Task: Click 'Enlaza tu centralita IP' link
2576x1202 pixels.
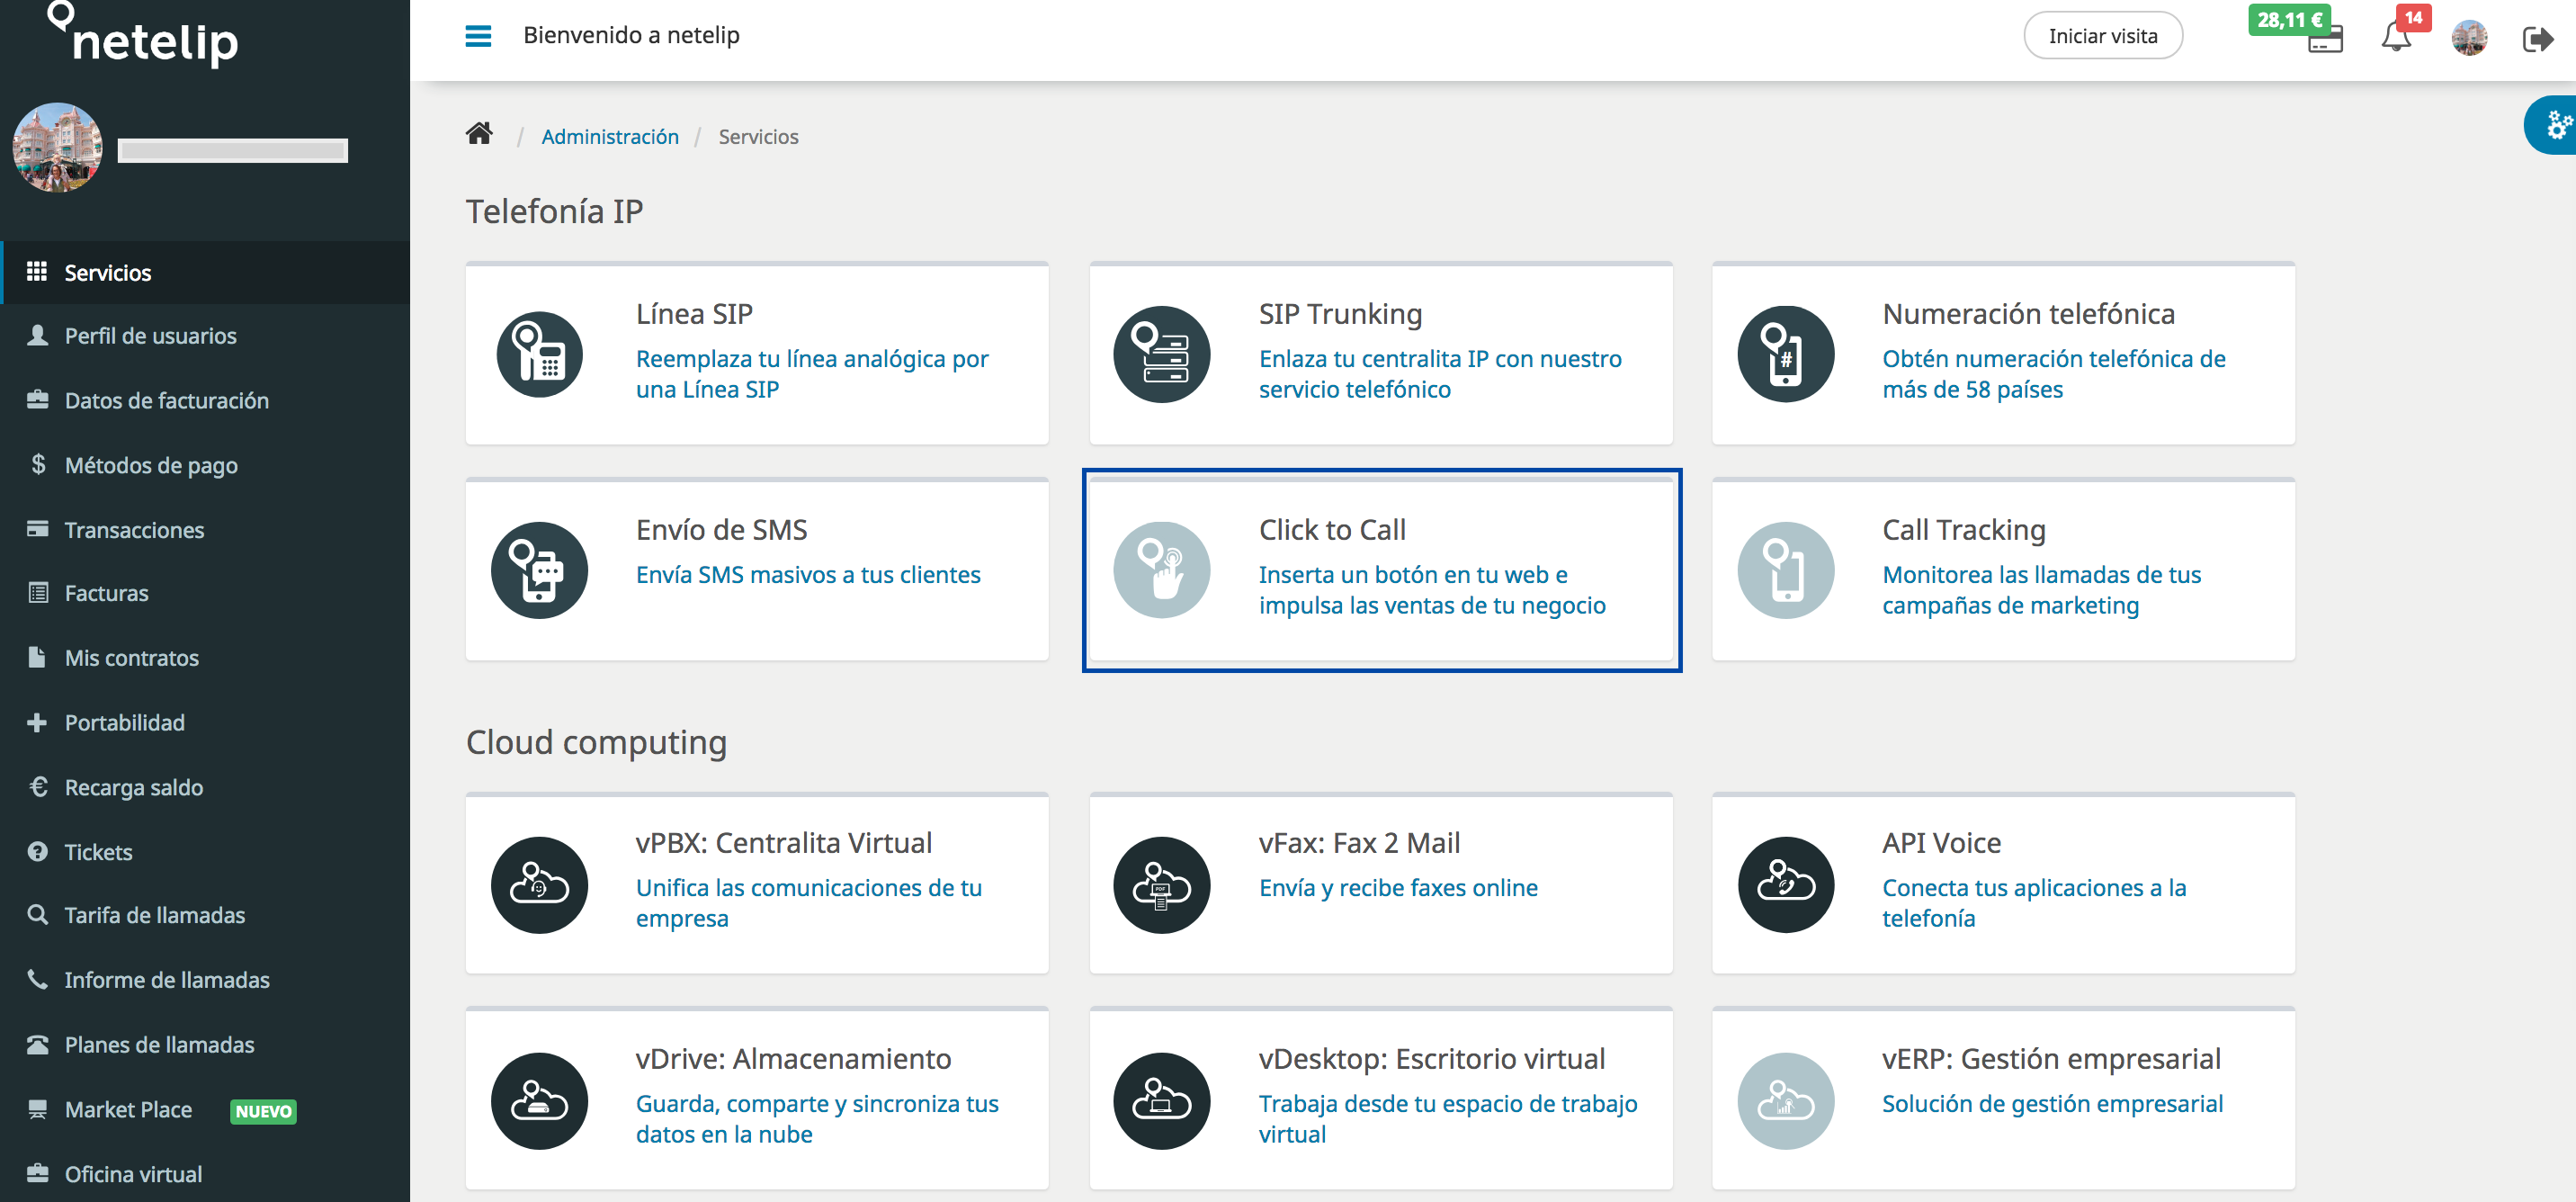Action: (x=1440, y=374)
